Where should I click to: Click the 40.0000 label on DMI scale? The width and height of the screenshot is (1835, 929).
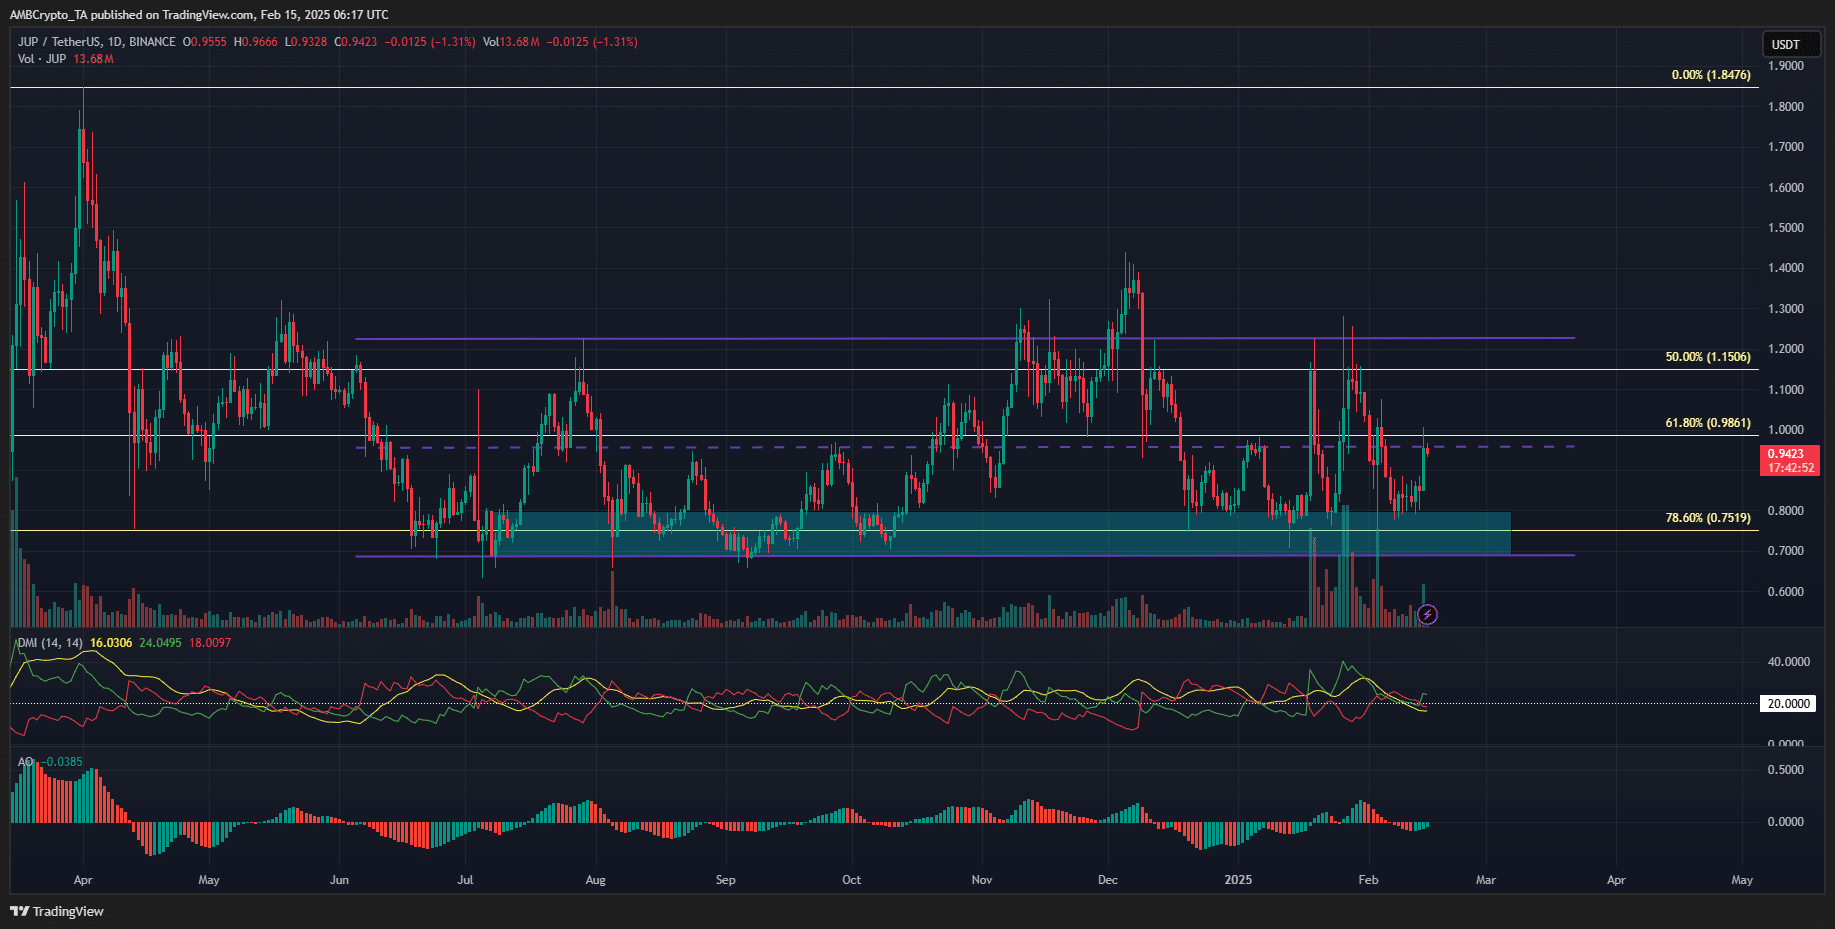point(1788,662)
